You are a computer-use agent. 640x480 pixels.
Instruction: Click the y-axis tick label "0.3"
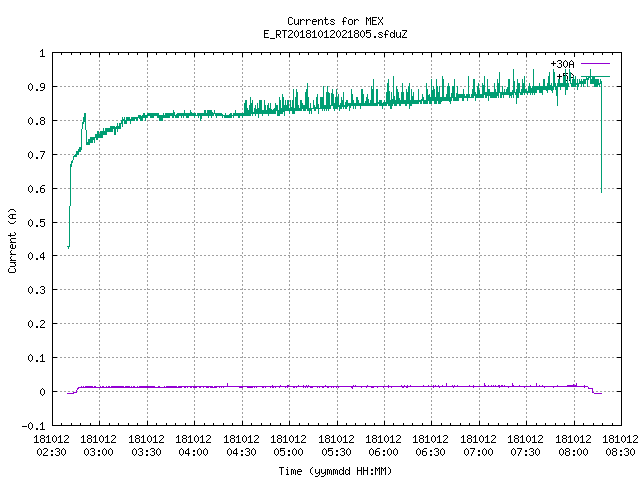(x=36, y=290)
